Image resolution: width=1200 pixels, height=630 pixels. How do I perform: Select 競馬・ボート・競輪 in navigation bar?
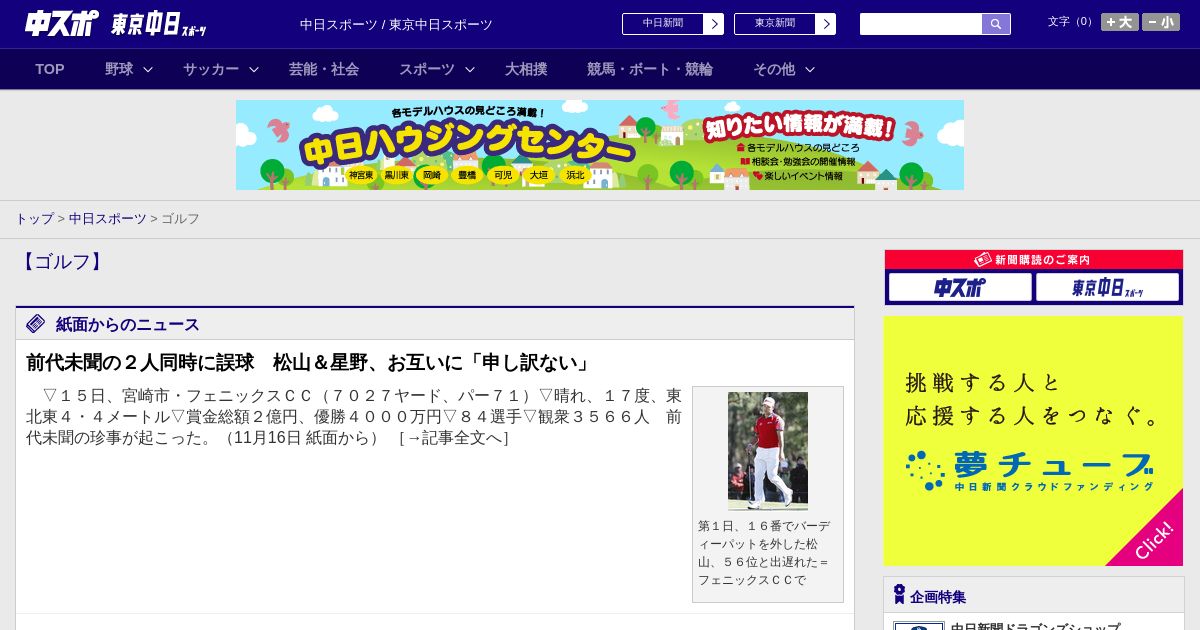tap(650, 69)
